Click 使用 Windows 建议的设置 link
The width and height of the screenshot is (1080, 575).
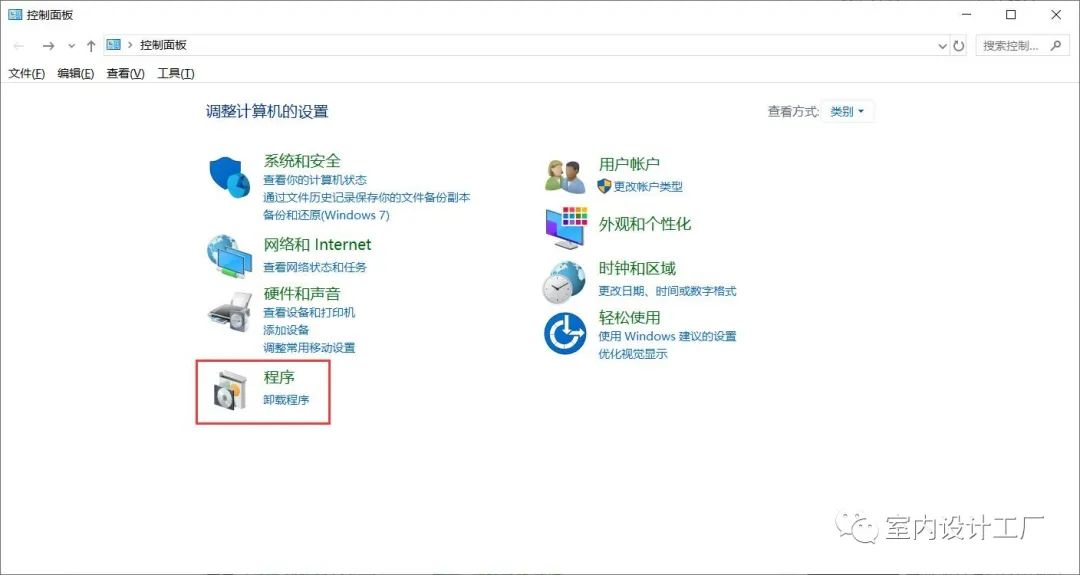(x=667, y=336)
